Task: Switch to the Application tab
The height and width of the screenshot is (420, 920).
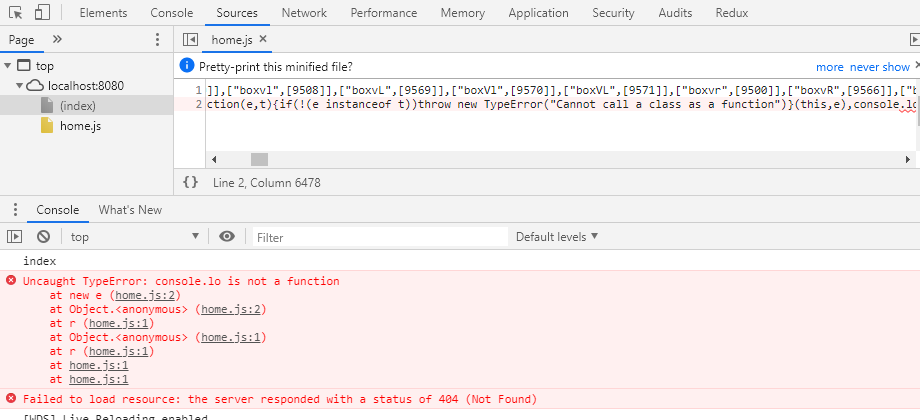Action: click(538, 13)
